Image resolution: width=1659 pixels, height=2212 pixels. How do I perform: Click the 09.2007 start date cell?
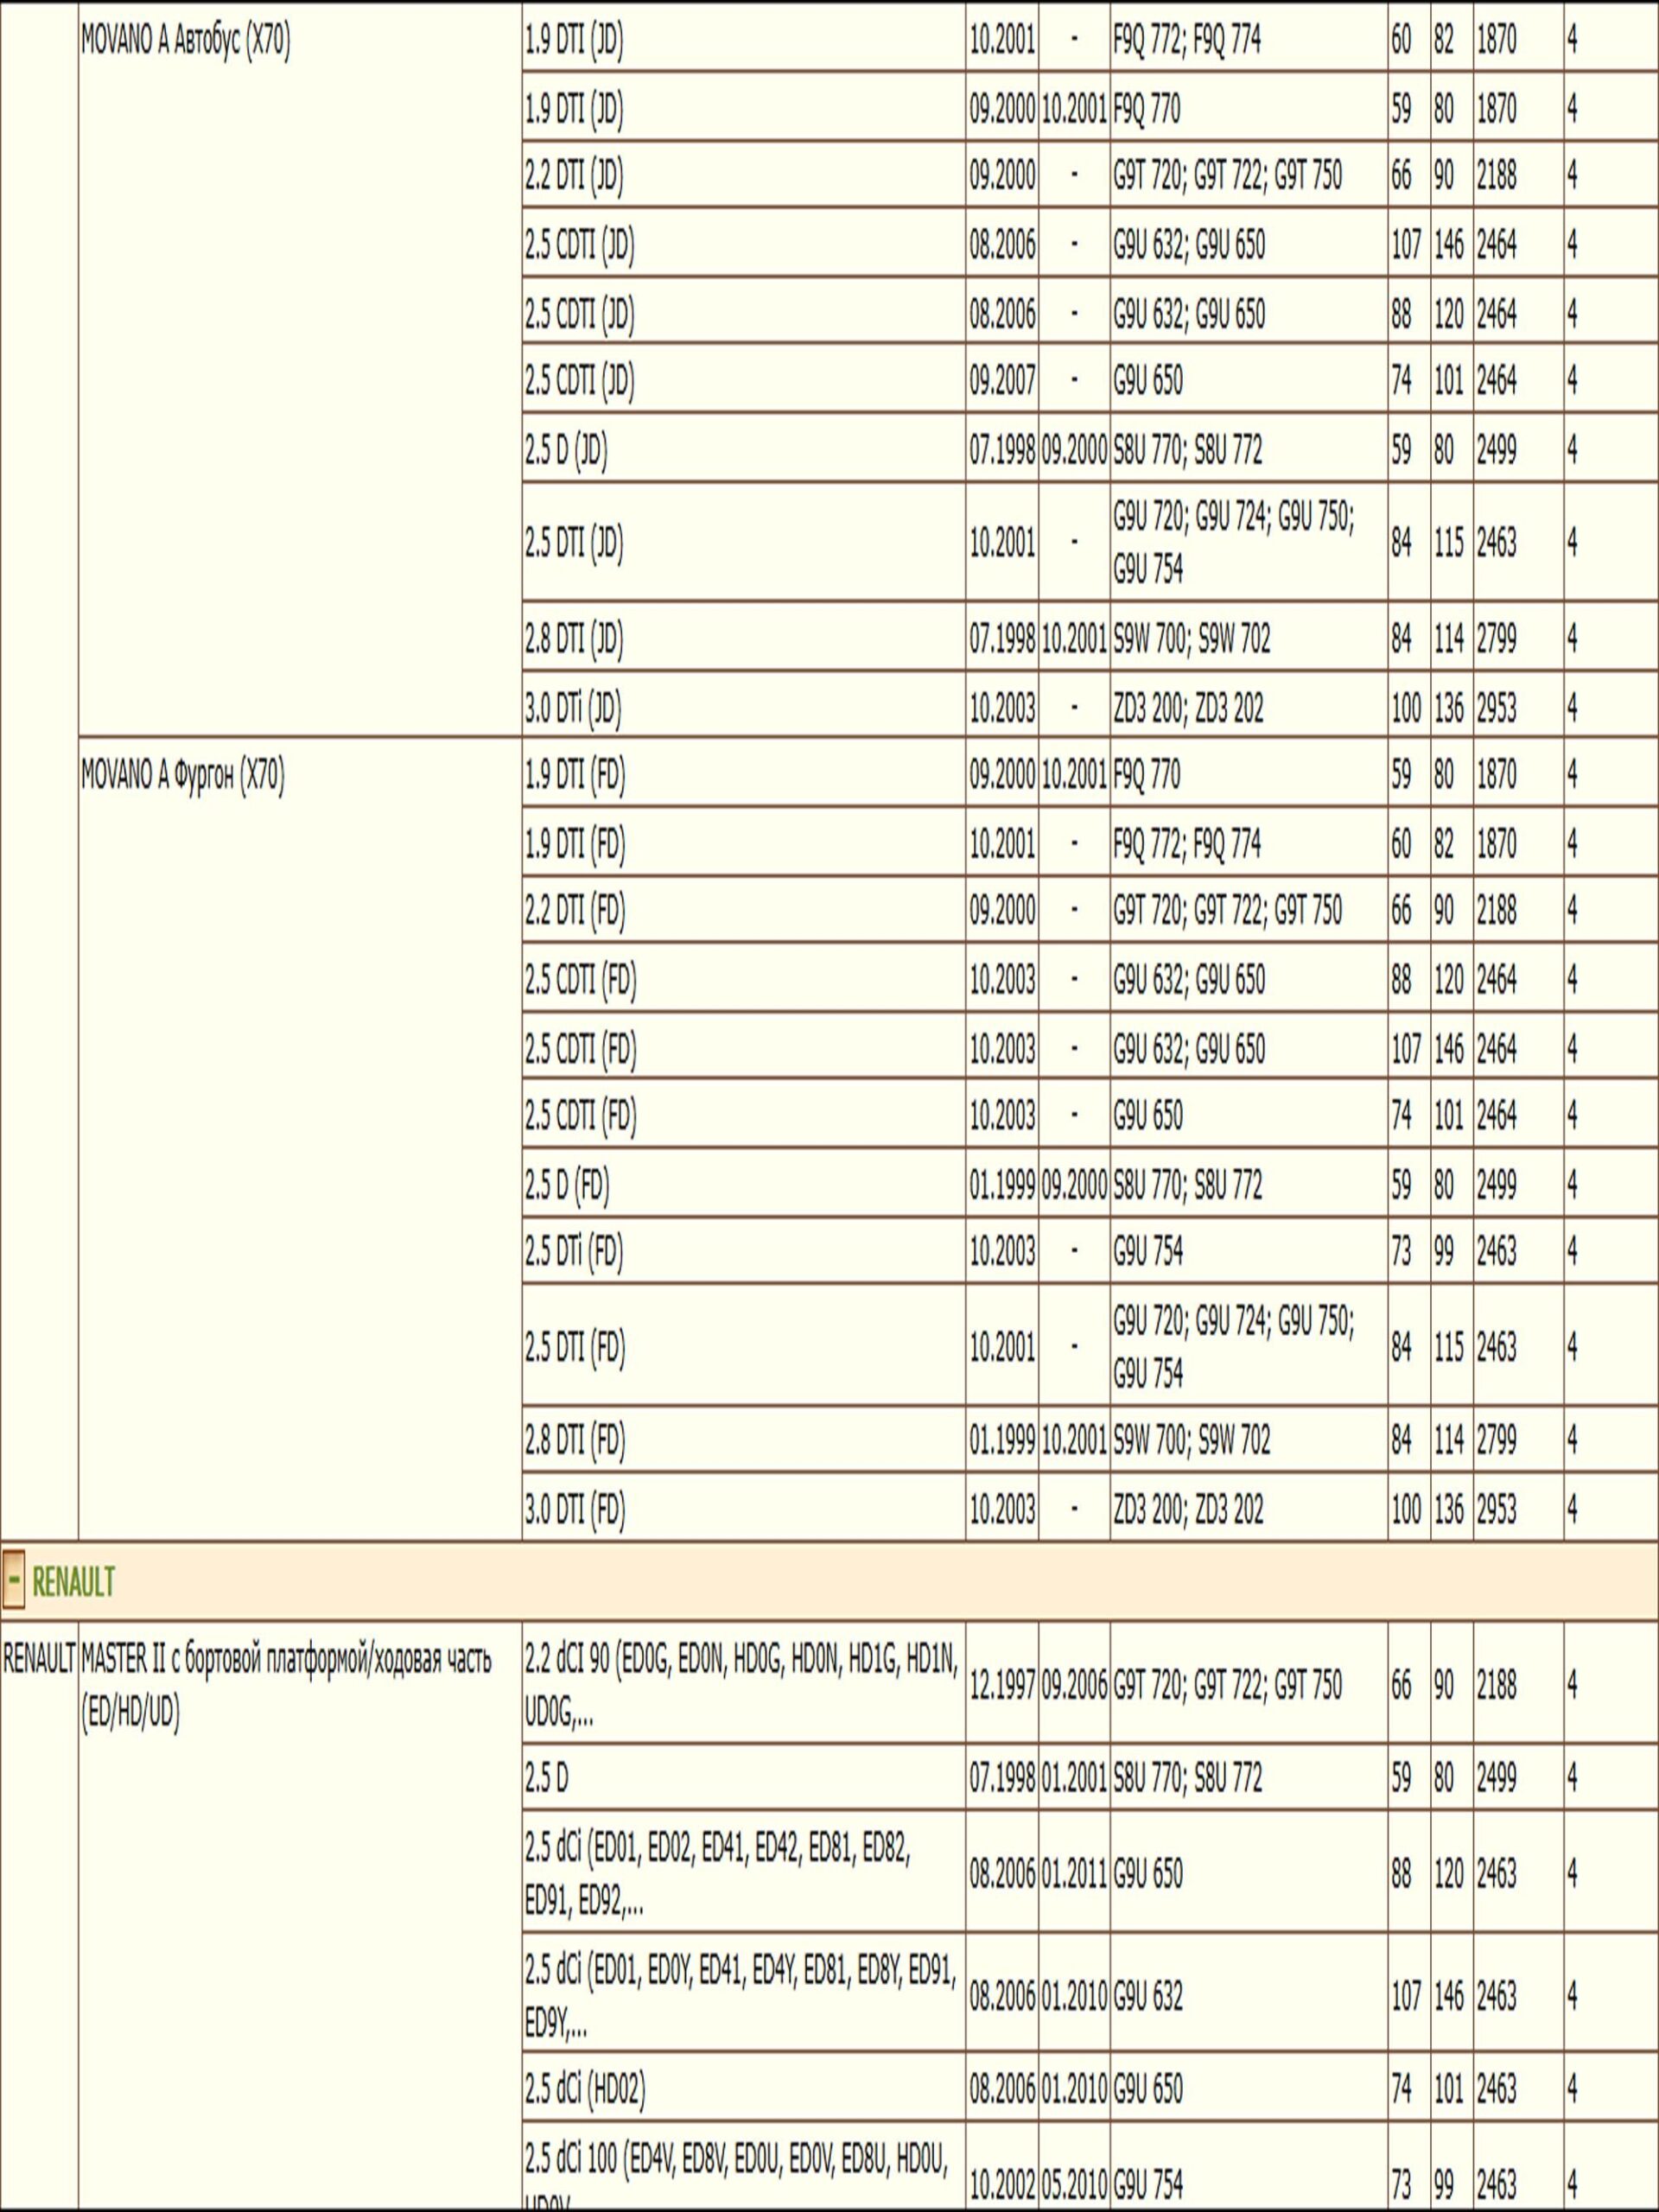pos(1002,382)
